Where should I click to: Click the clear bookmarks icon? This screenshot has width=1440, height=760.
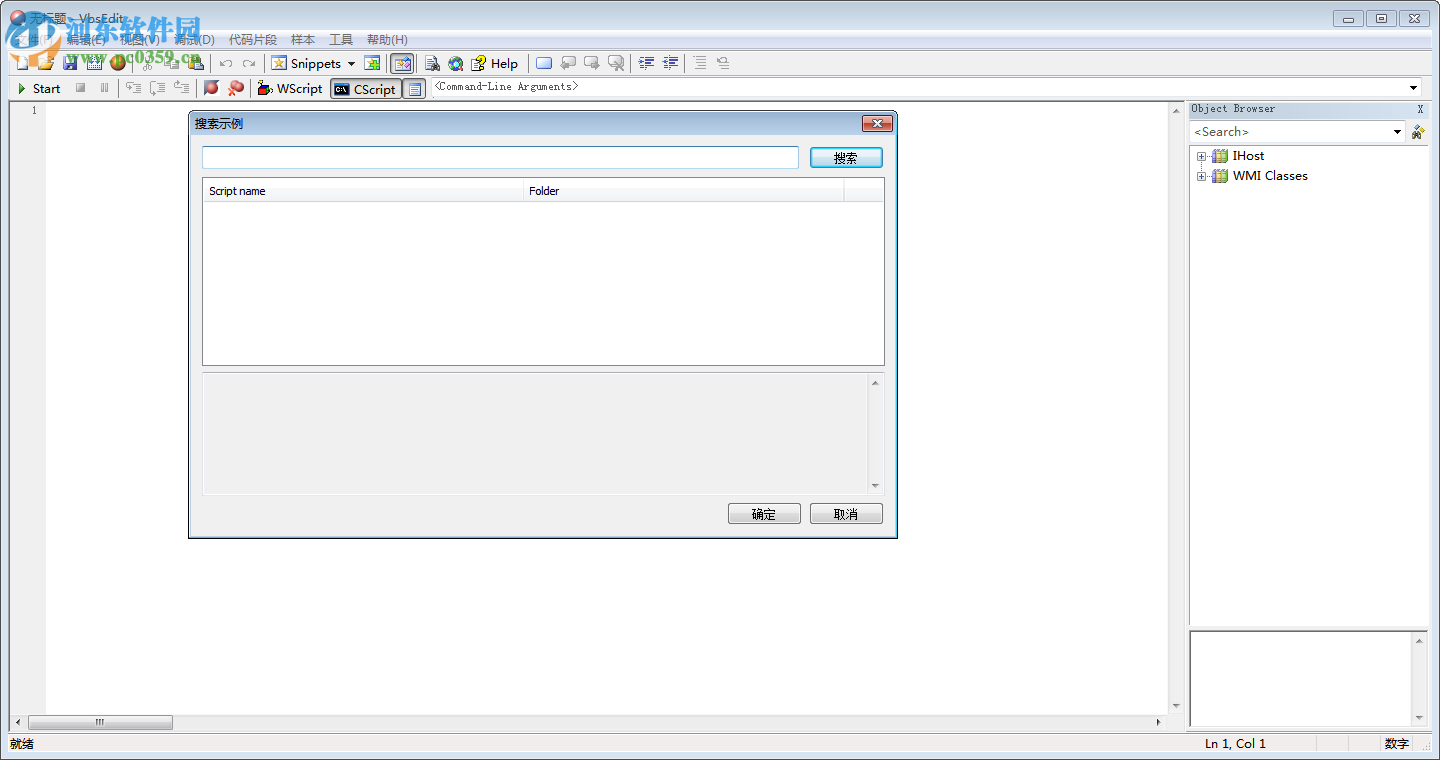pyautogui.click(x=616, y=63)
